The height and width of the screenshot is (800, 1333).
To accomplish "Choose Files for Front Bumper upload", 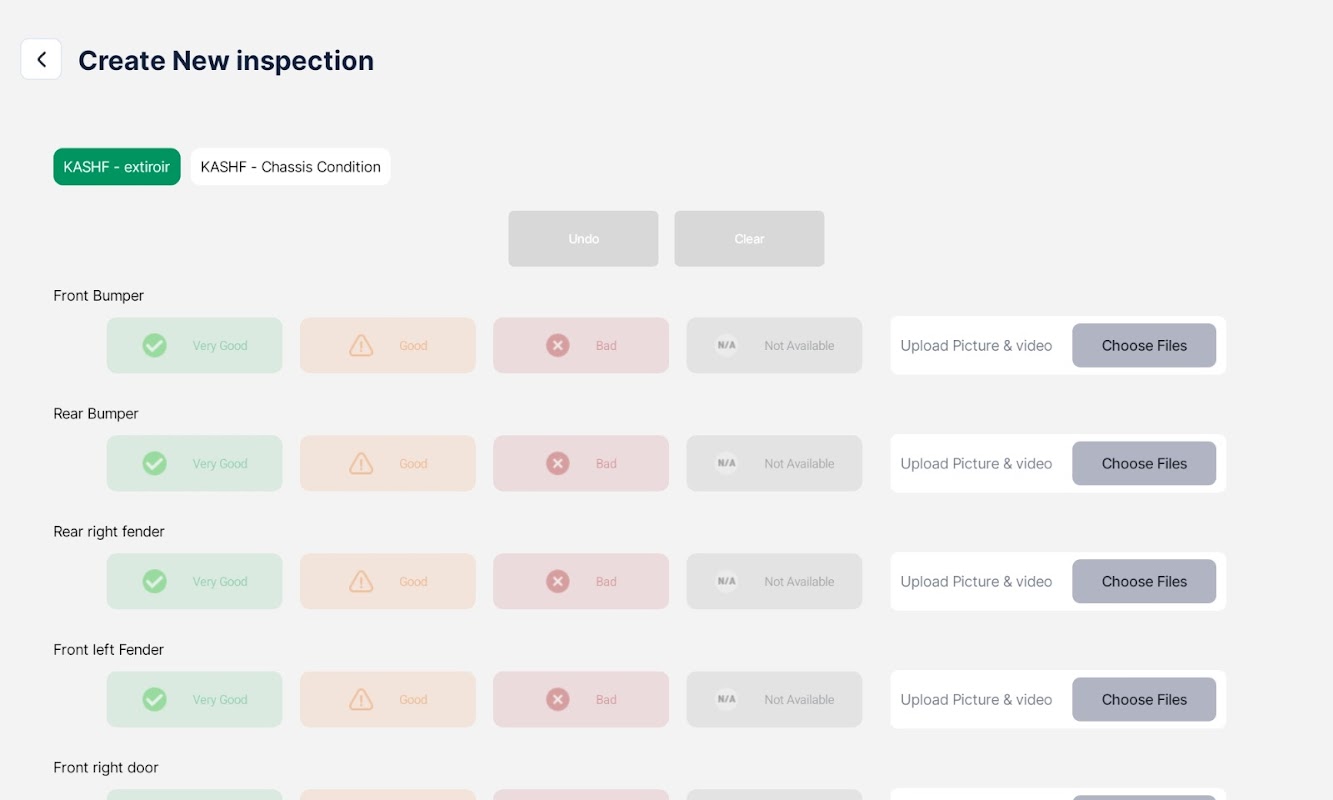I will [1144, 346].
